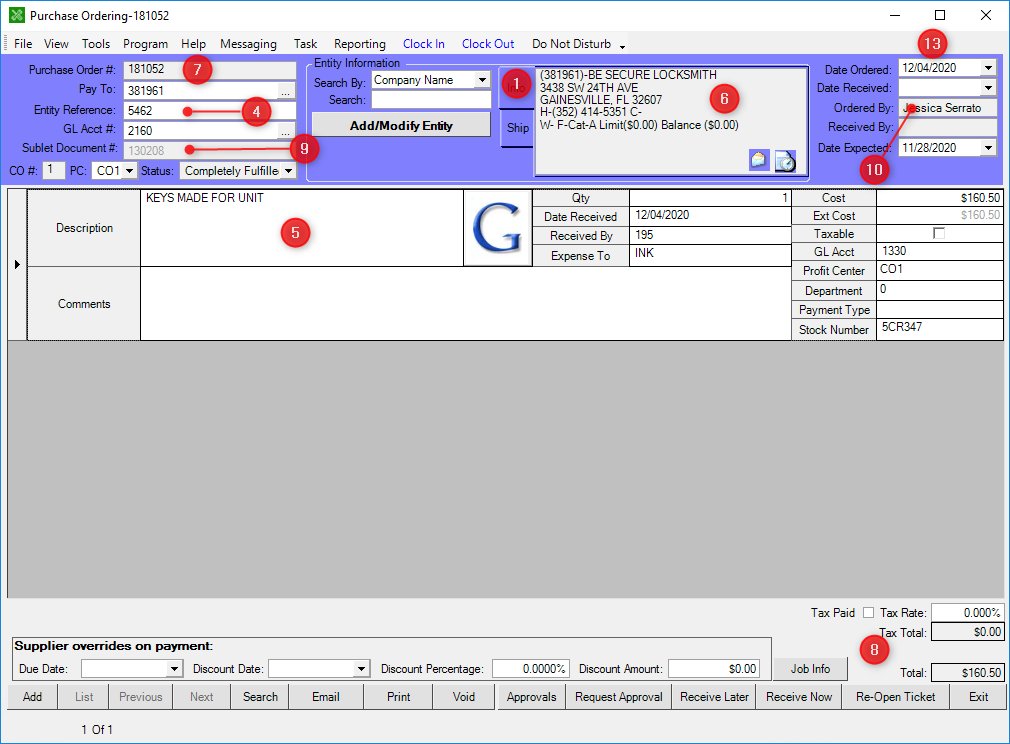Expand the PC CO1 dropdown
1010x744 pixels.
pos(129,171)
